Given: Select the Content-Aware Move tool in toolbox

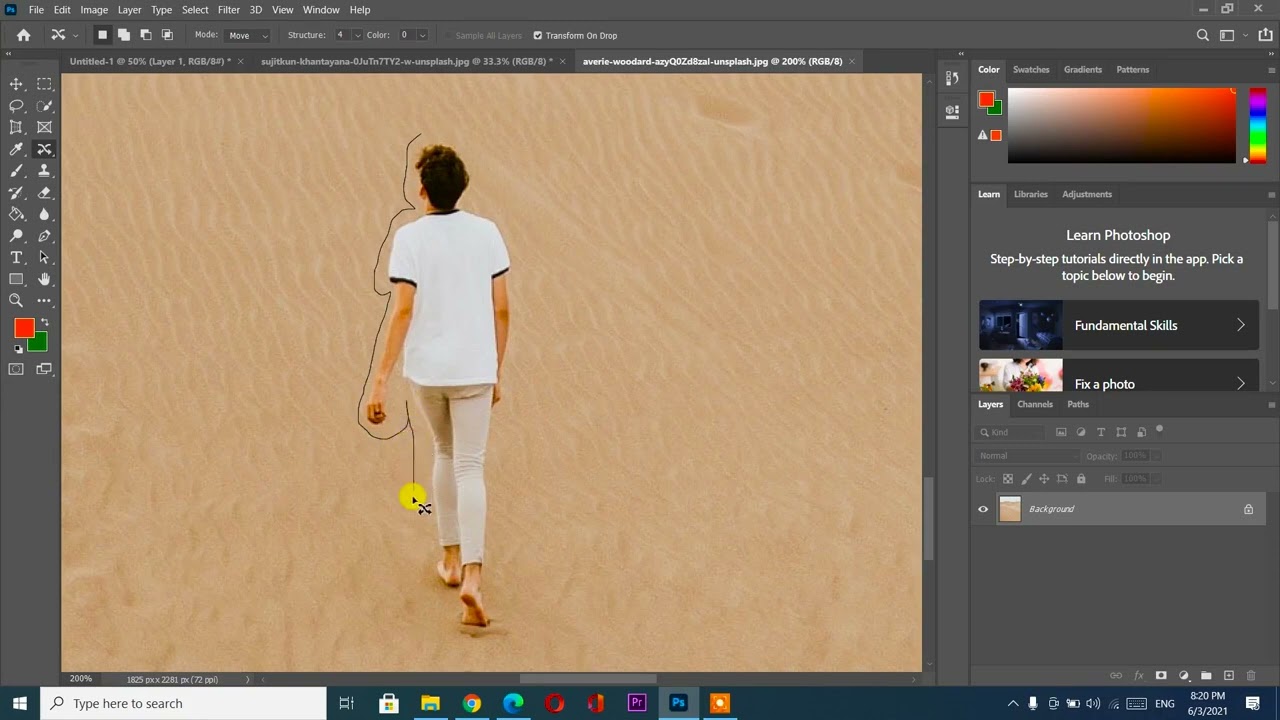Looking at the screenshot, I should click(x=44, y=149).
